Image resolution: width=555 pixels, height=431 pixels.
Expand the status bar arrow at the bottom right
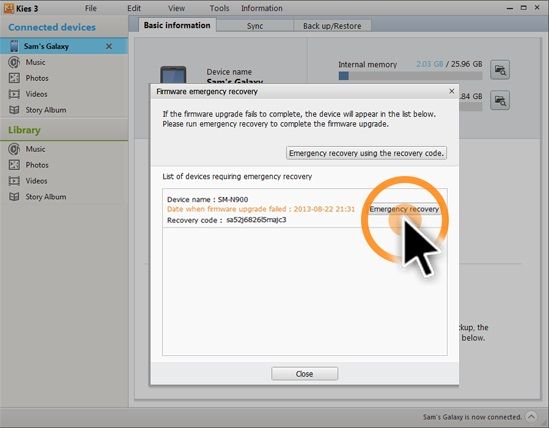point(531,416)
